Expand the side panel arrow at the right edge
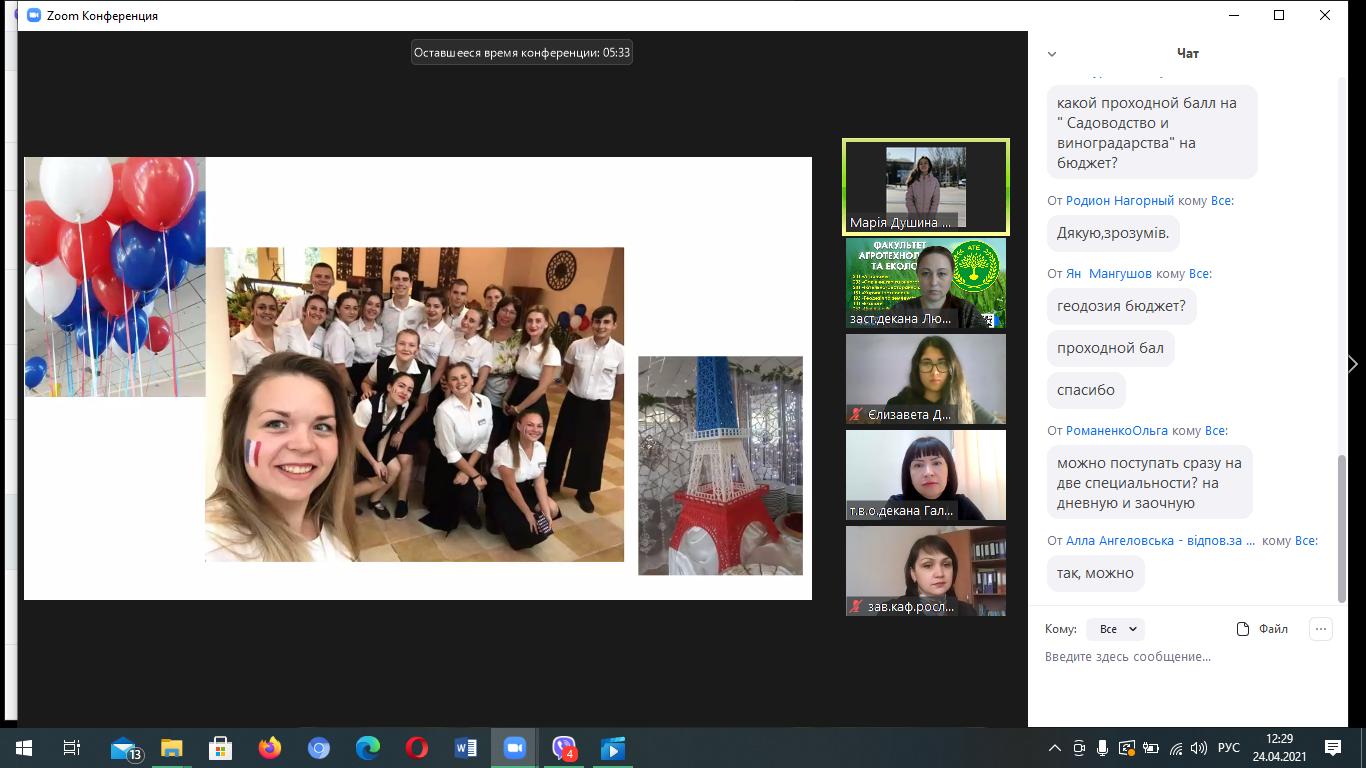Viewport: 1366px width, 768px height. pos(1353,365)
